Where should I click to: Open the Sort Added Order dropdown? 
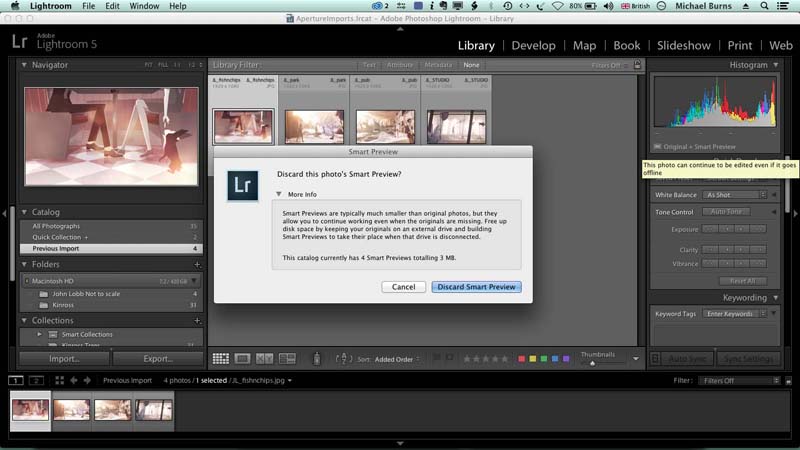pos(397,359)
